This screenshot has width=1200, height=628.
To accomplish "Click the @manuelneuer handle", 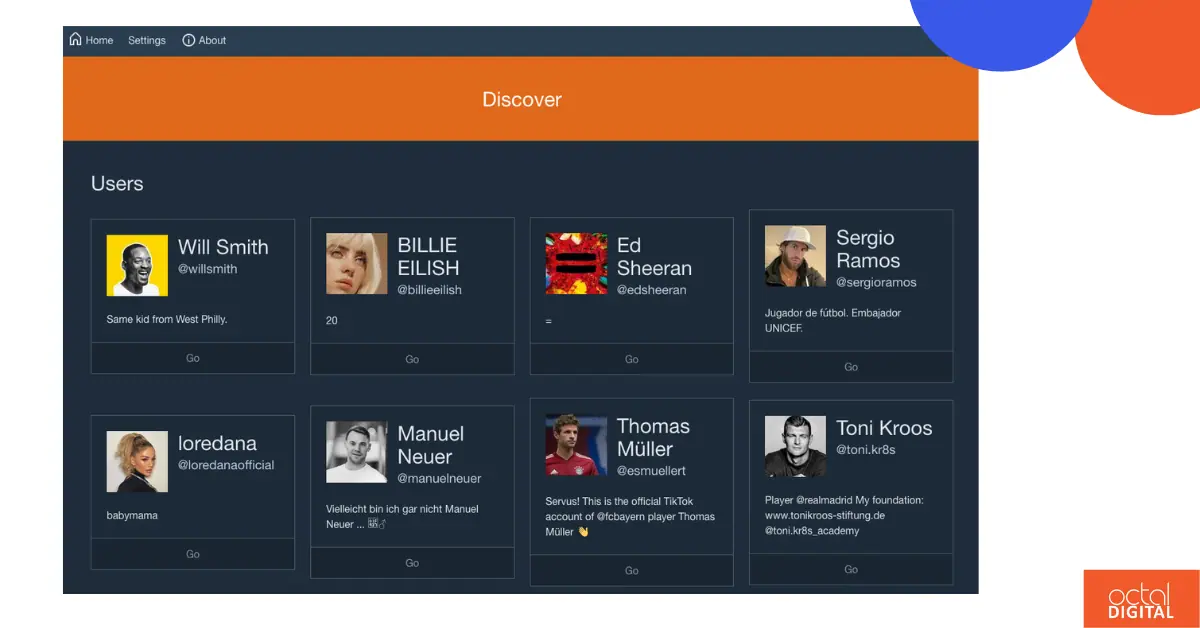I will (x=440, y=479).
